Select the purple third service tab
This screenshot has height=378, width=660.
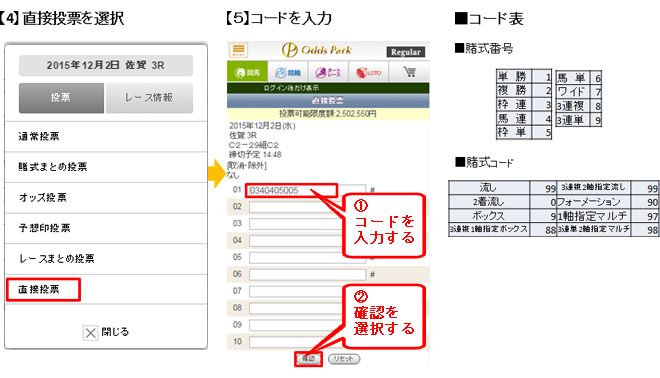pyautogui.click(x=328, y=72)
